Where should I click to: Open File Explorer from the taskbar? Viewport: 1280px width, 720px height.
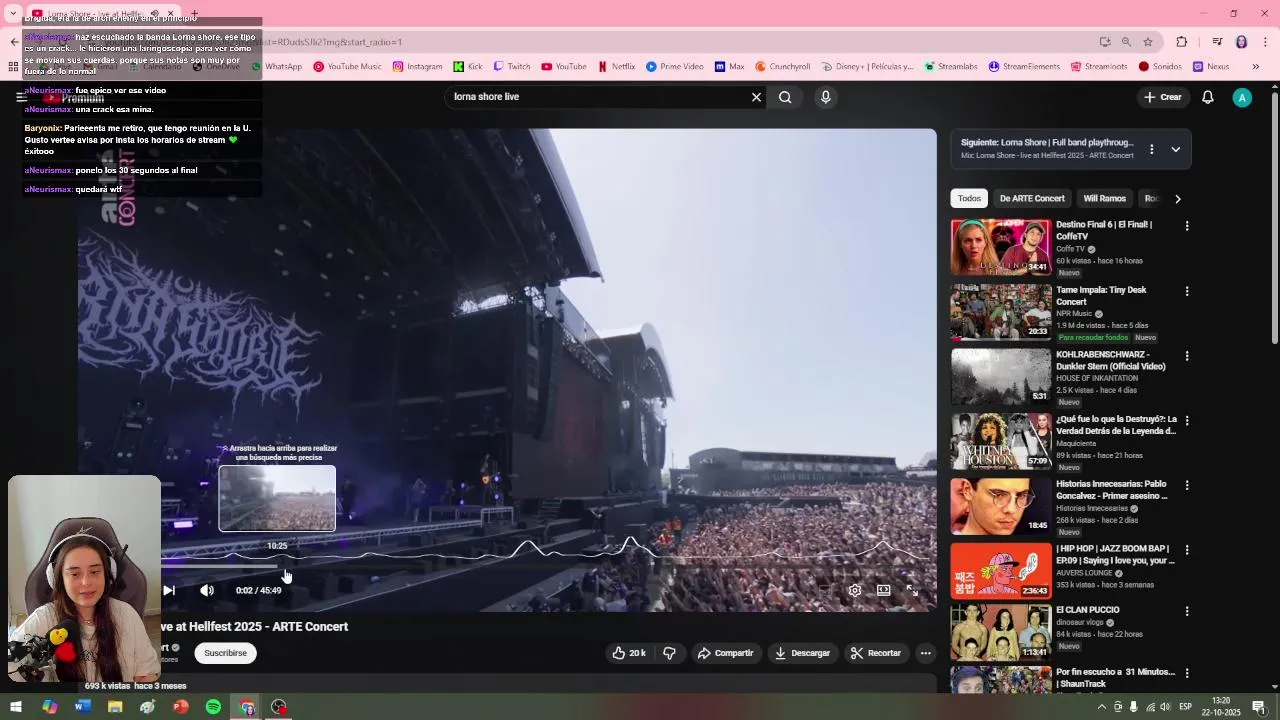(x=115, y=707)
